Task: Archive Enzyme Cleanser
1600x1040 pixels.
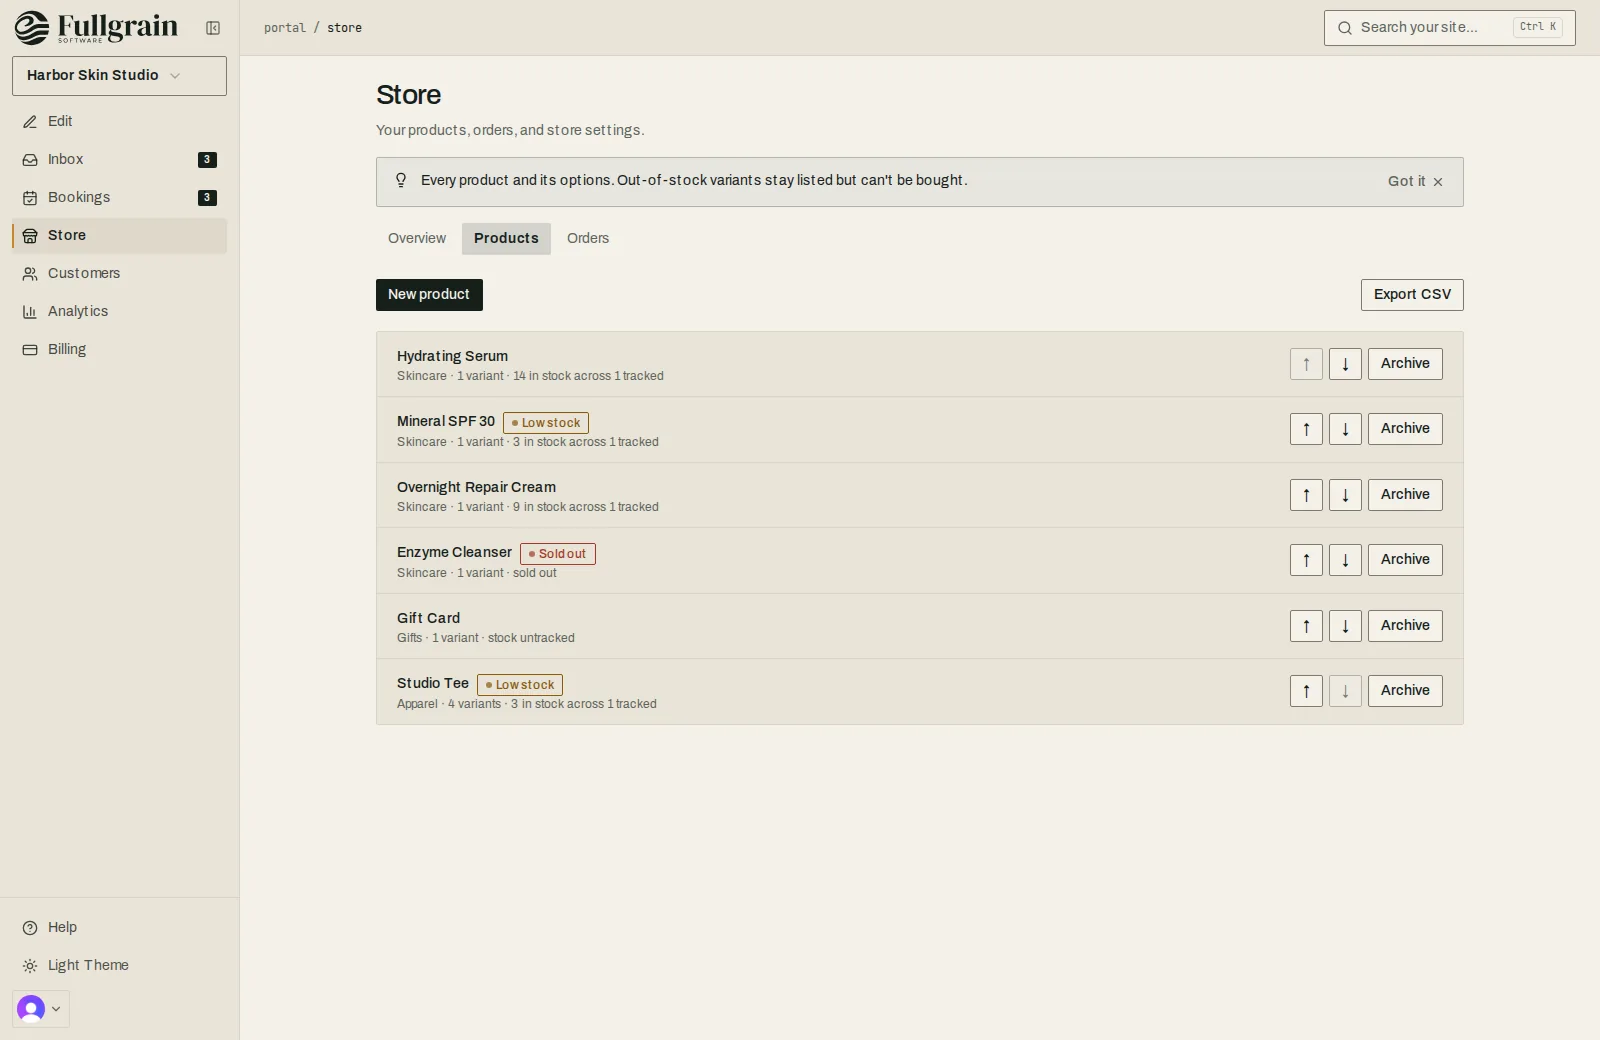Action: tap(1405, 560)
